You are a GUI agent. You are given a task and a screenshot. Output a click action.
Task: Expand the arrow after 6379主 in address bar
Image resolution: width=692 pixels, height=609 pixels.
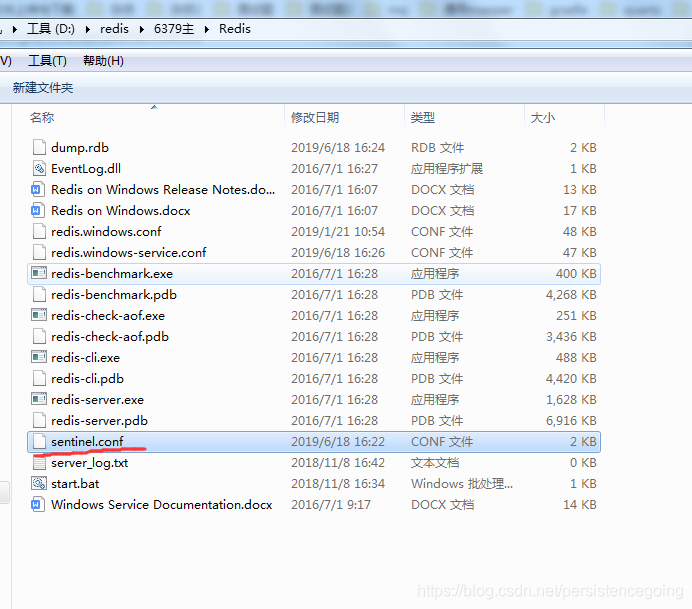tap(207, 29)
